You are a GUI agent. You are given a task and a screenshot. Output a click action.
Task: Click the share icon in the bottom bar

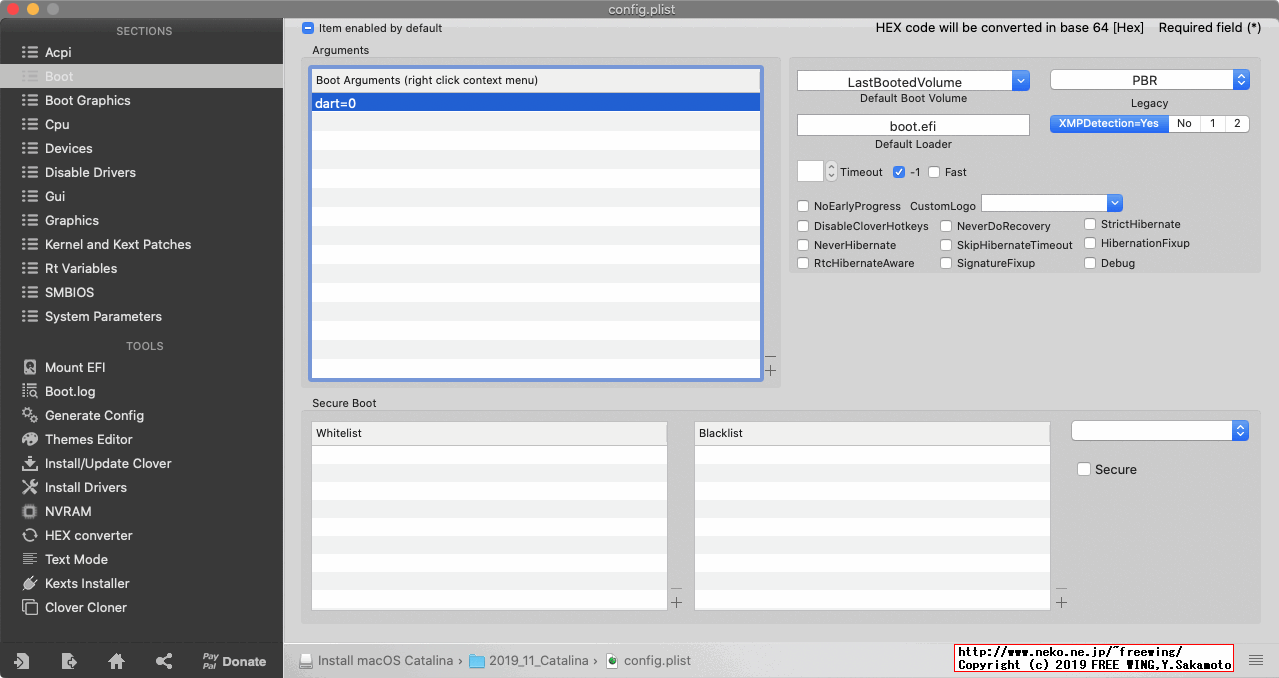click(x=163, y=661)
